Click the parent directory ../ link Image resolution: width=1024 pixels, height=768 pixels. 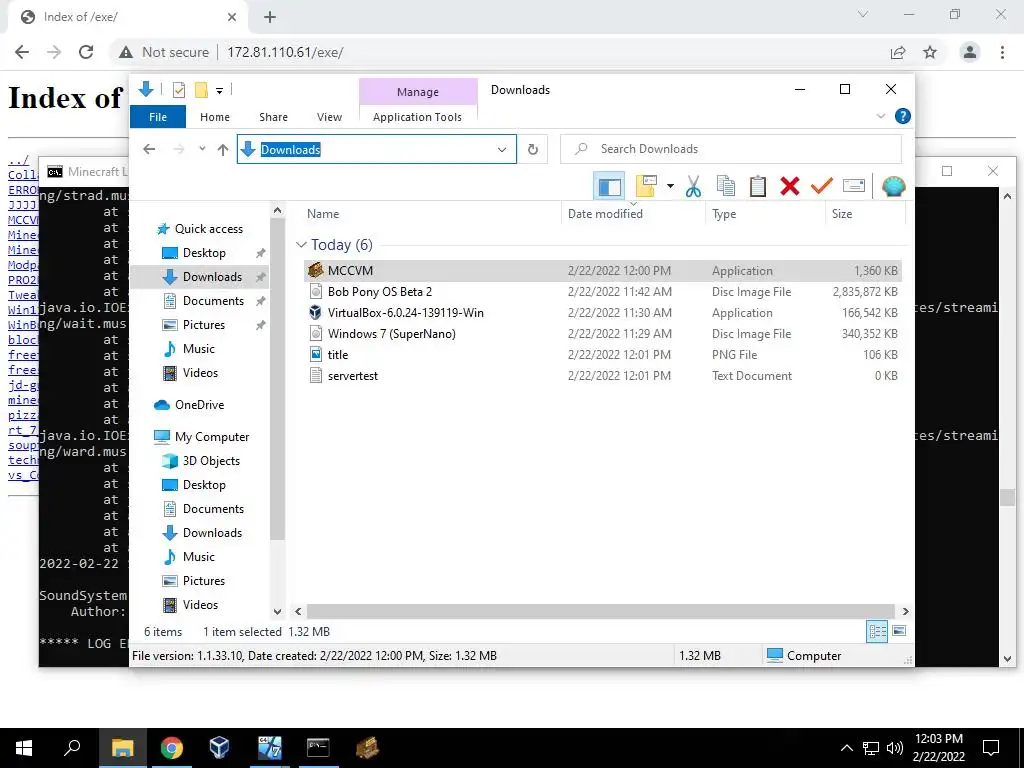[18, 160]
